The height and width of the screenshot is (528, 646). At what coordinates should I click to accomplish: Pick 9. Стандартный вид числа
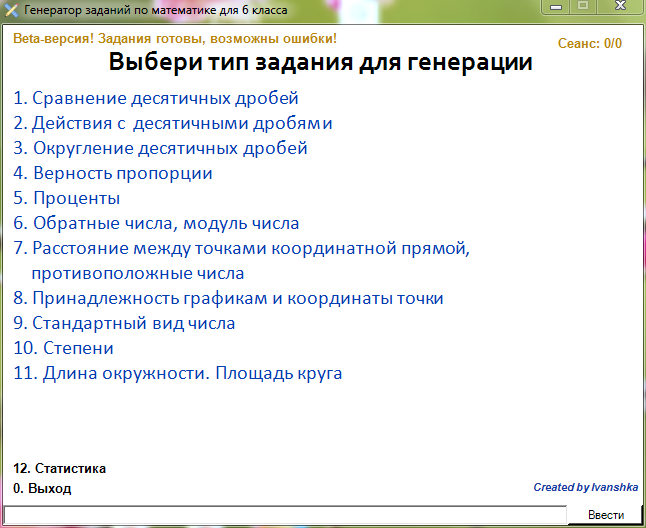[x=124, y=323]
